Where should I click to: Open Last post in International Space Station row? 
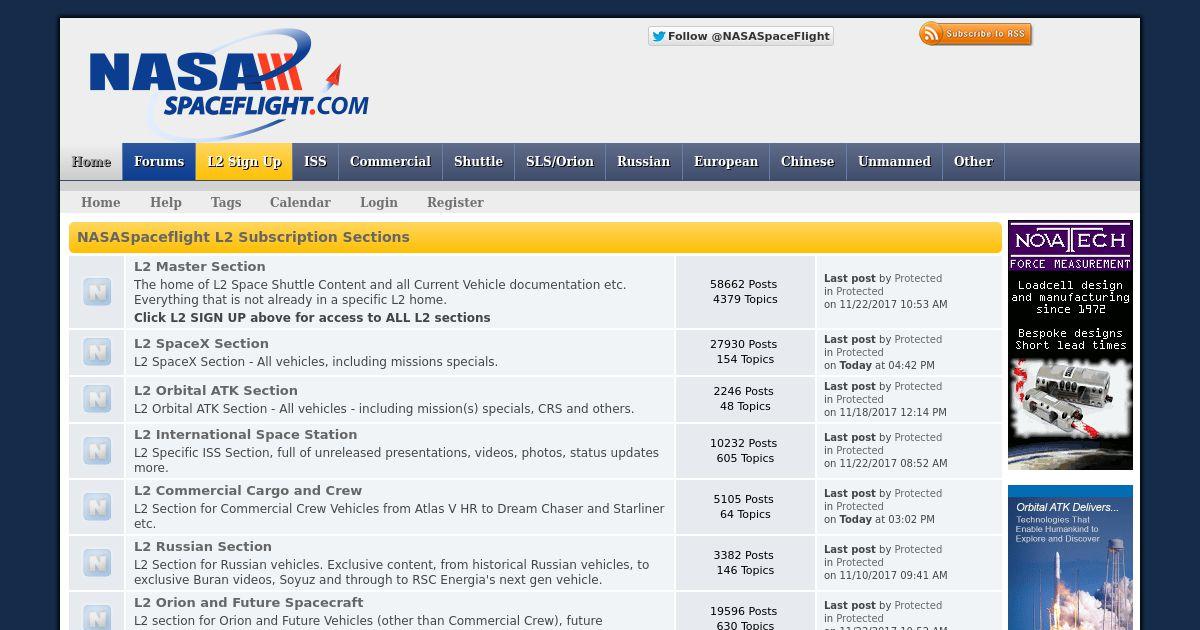click(849, 438)
